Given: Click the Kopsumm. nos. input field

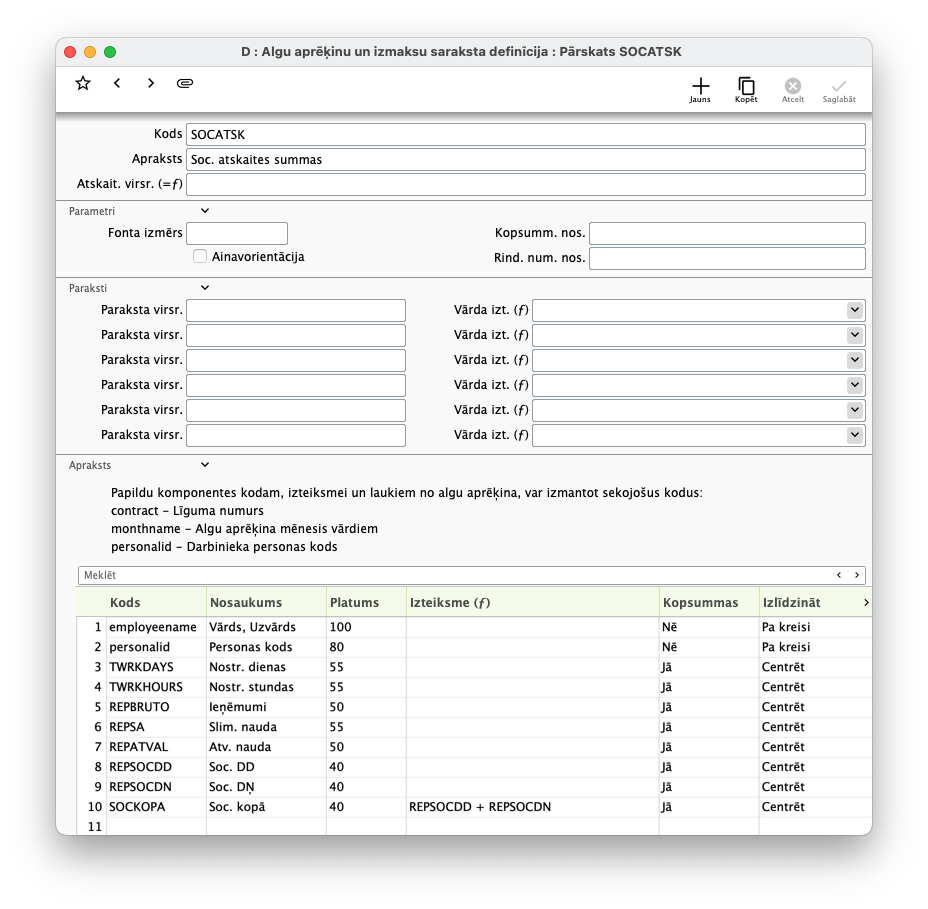Looking at the screenshot, I should pos(727,233).
